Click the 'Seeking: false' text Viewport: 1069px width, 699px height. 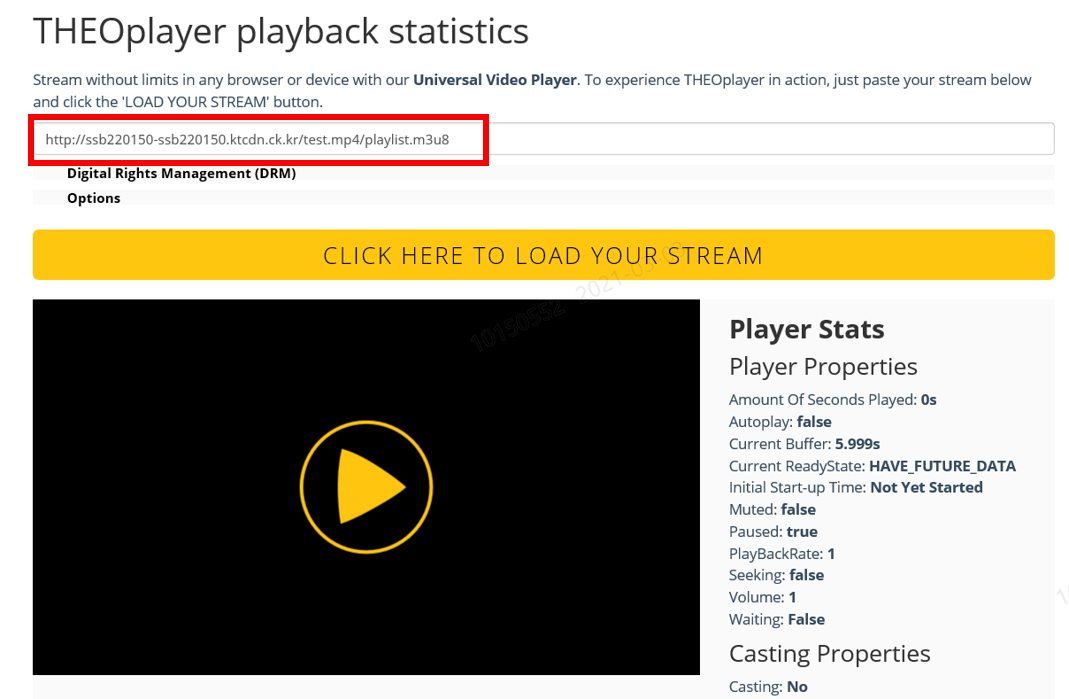tap(777, 575)
